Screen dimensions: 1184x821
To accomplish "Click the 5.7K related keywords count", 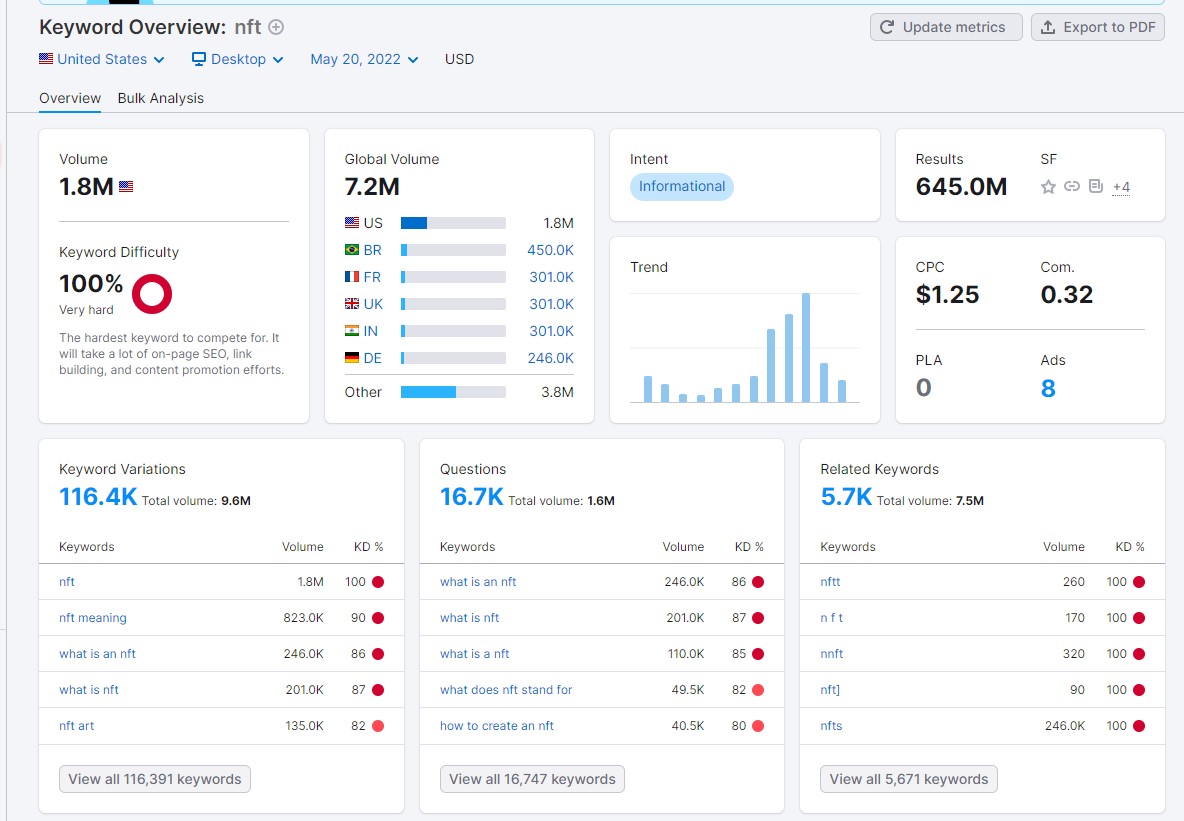I will click(846, 497).
